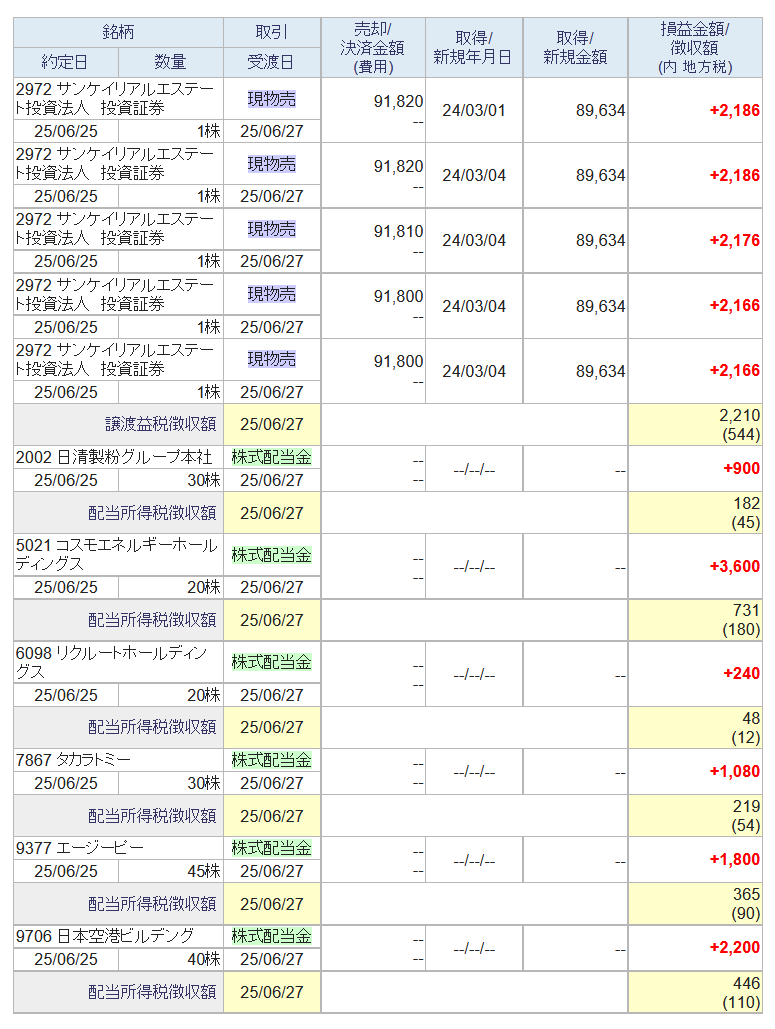The height and width of the screenshot is (1029, 775).
Task: Select sale amount 91,810
Action: [x=398, y=231]
